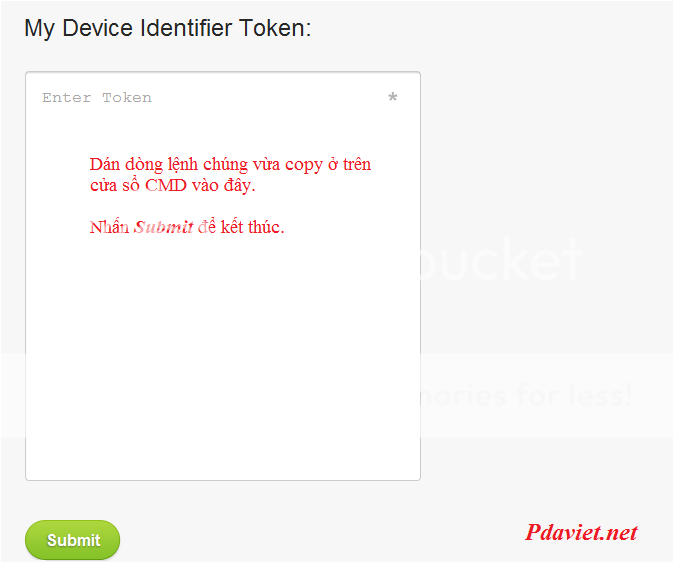Viewport: 674px width, 563px height.
Task: Click the 'My Device Identifier Token:' heading
Action: pos(168,28)
